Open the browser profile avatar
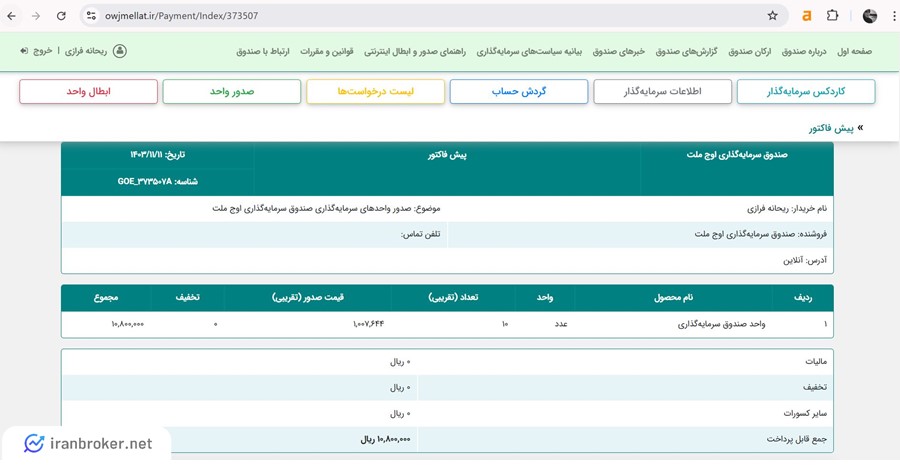The height and width of the screenshot is (470, 900). click(x=870, y=16)
